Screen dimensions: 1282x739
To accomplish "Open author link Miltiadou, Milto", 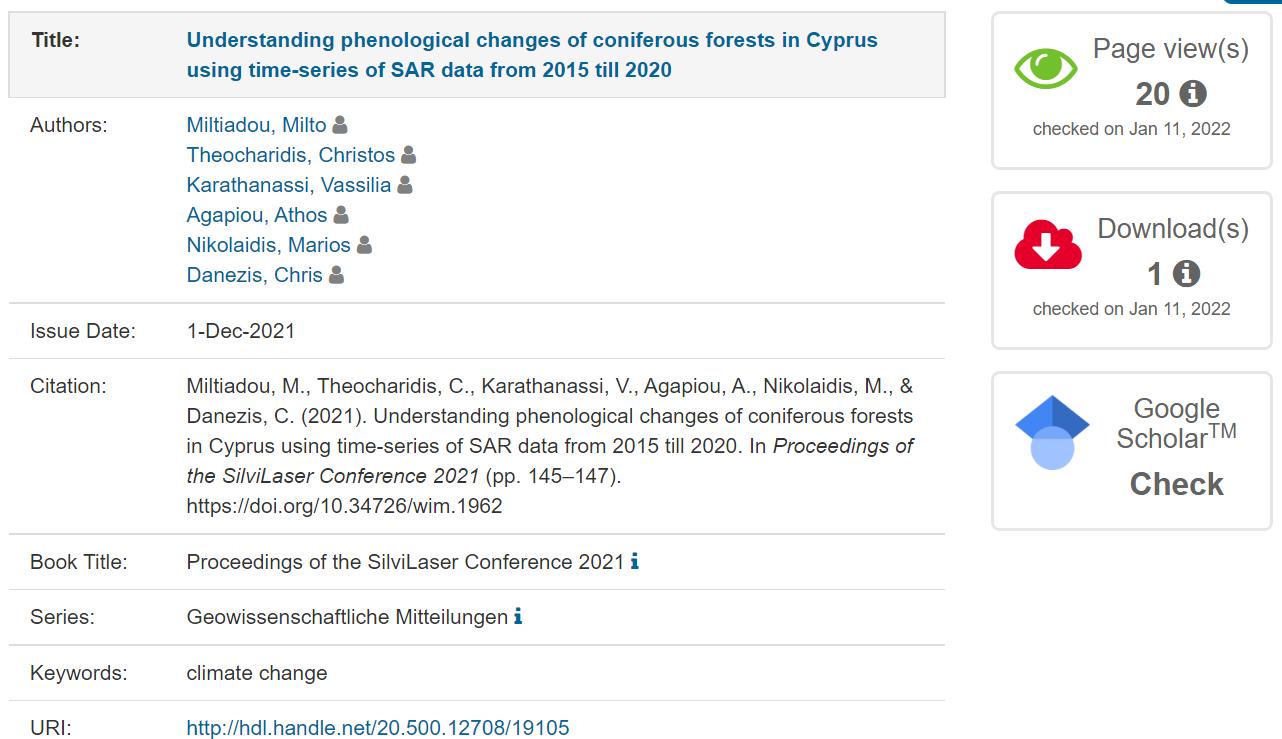I will tap(256, 125).
